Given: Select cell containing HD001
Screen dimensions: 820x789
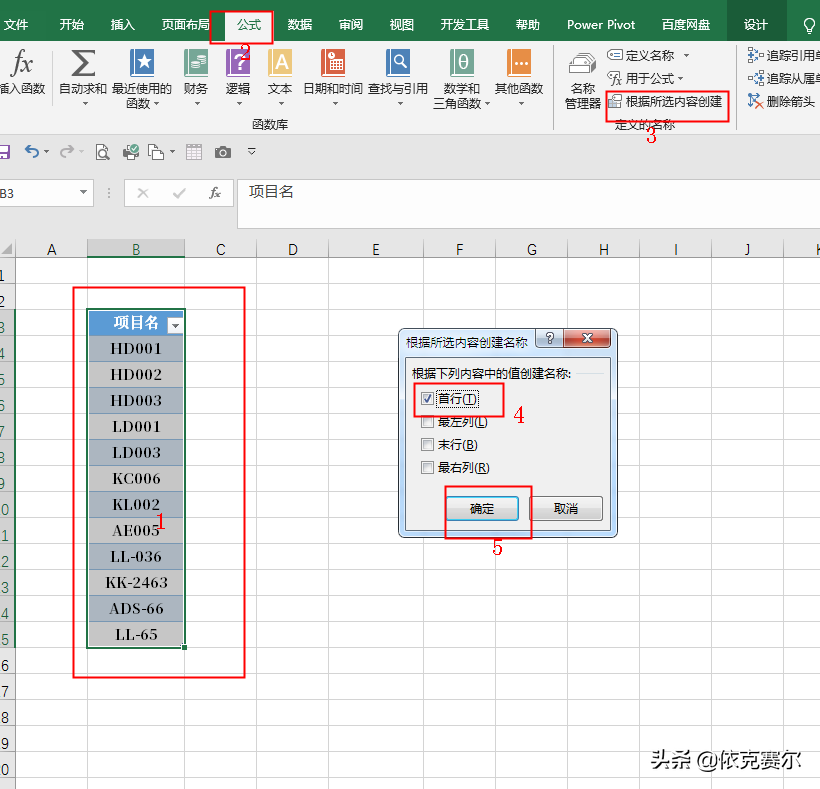Looking at the screenshot, I should (136, 349).
